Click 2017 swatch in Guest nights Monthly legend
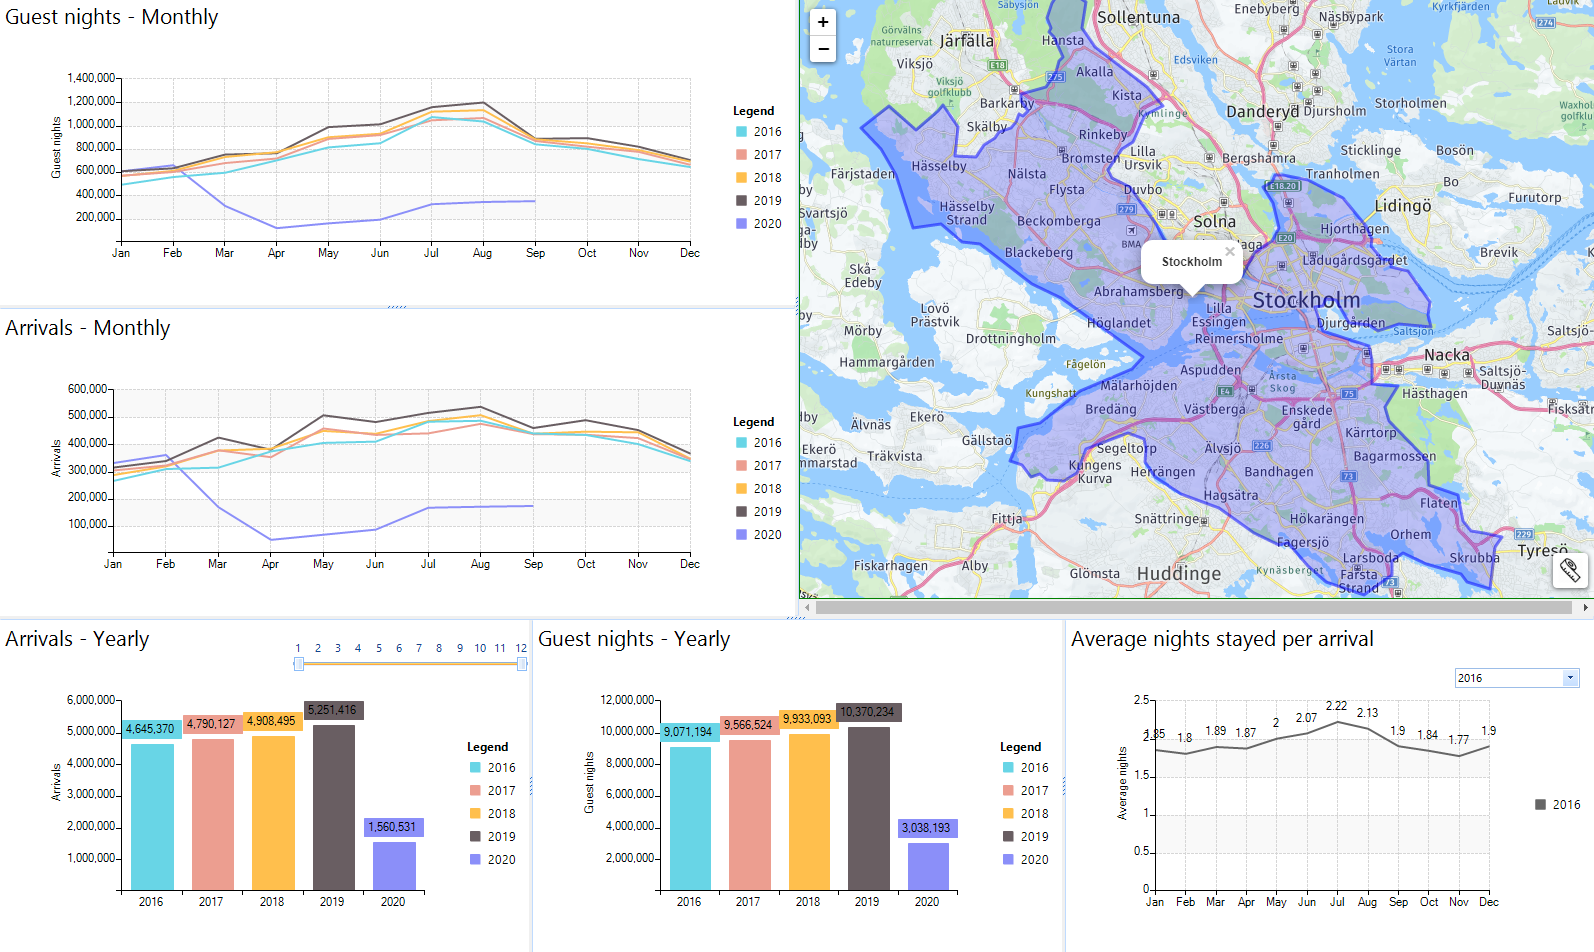Image resolution: width=1594 pixels, height=952 pixels. click(x=741, y=155)
